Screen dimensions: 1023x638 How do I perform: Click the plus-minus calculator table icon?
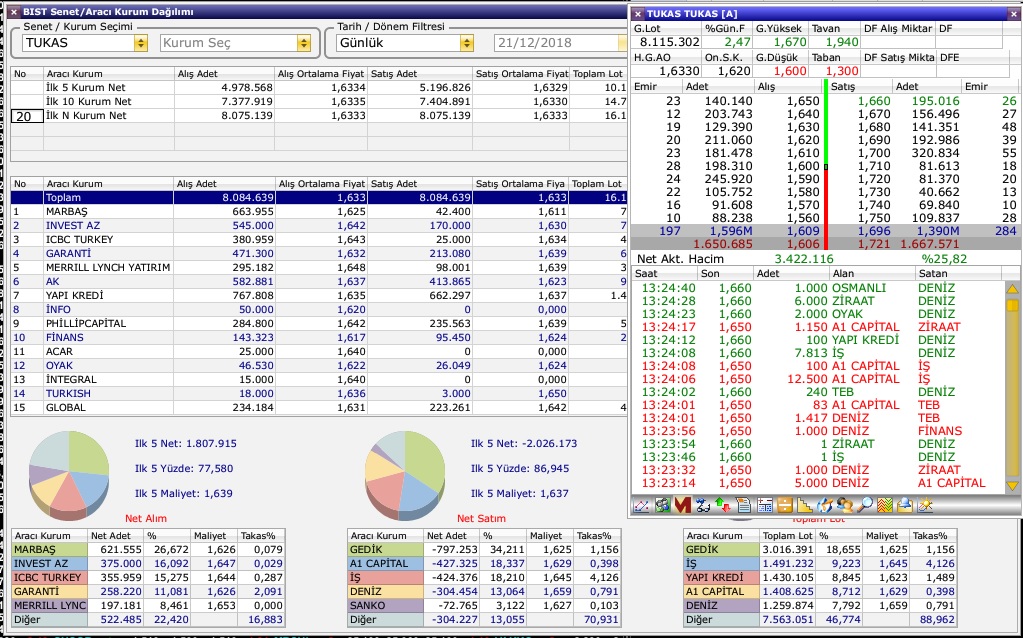point(764,505)
